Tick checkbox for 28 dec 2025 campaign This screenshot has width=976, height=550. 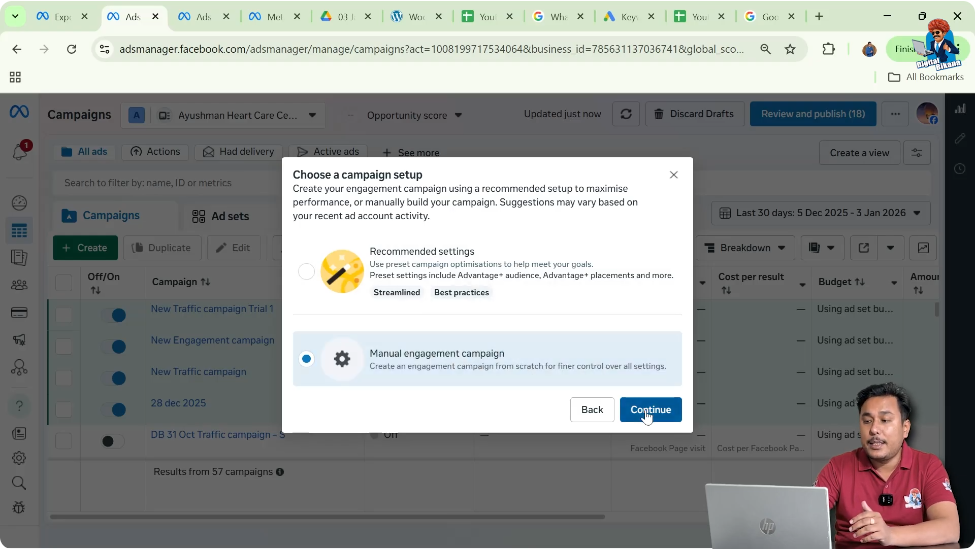pyautogui.click(x=63, y=409)
